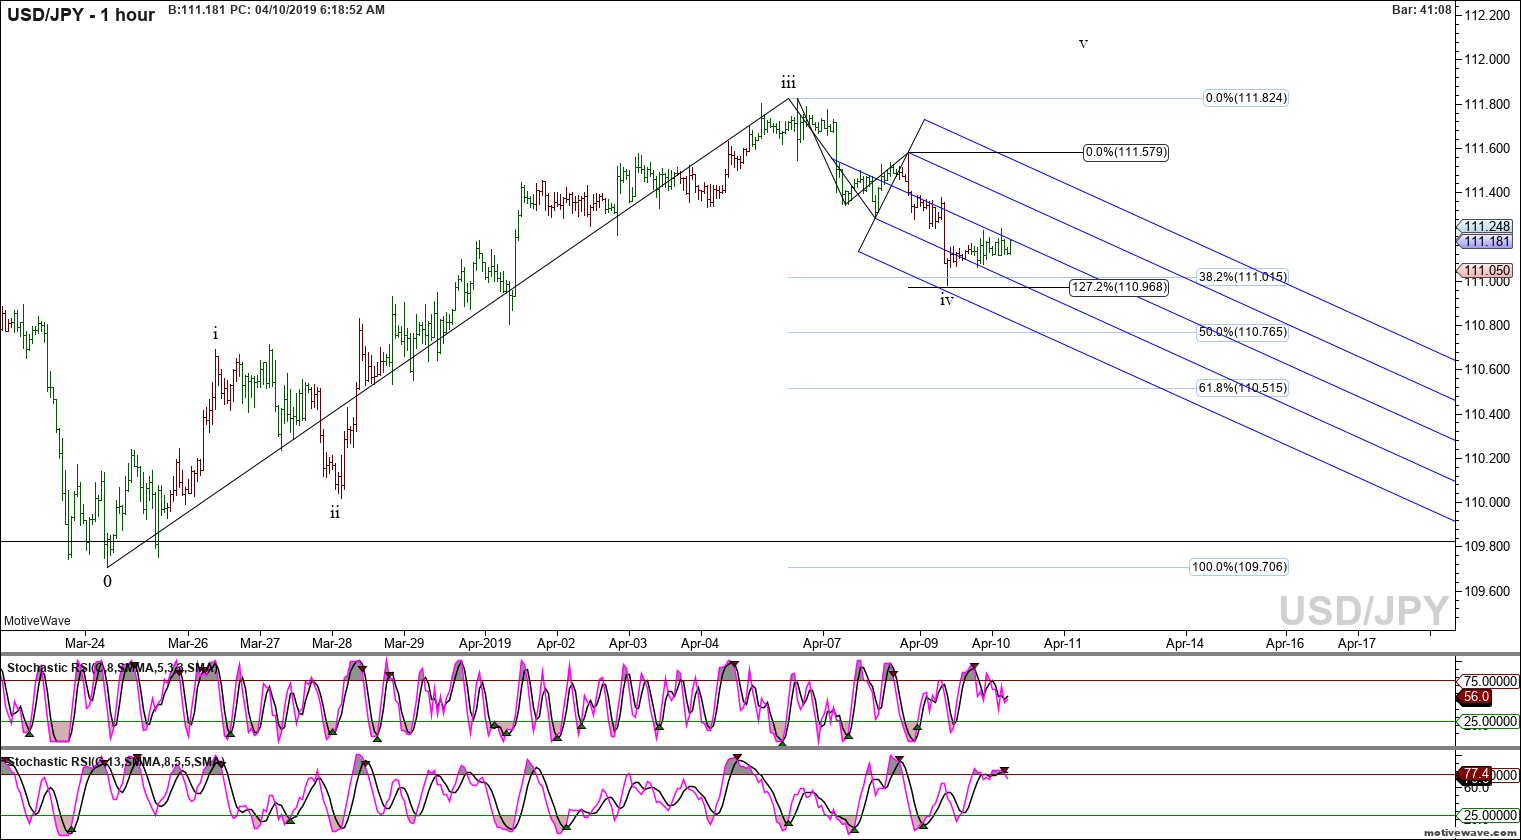Select the 0.0%(111.579) Fibonacci label

[1126, 152]
